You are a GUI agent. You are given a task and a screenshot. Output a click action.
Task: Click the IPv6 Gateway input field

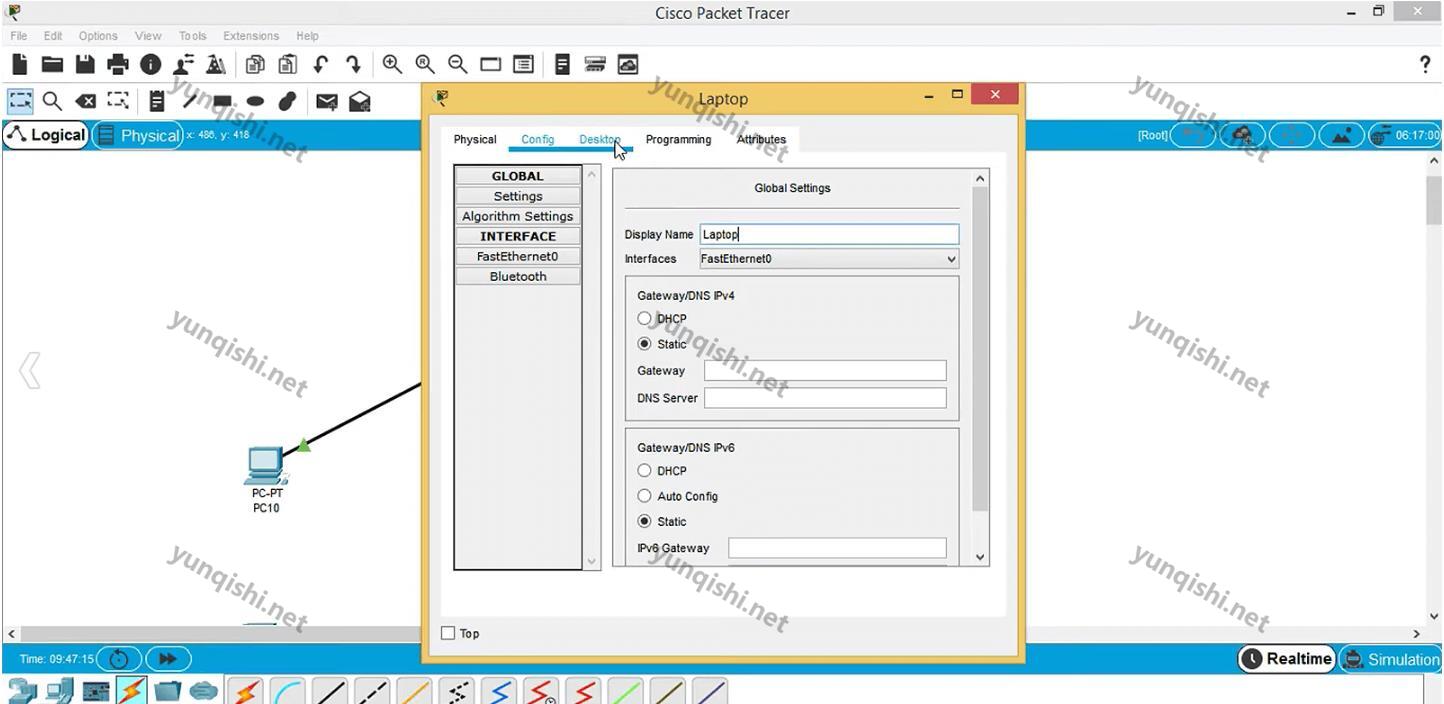click(837, 548)
